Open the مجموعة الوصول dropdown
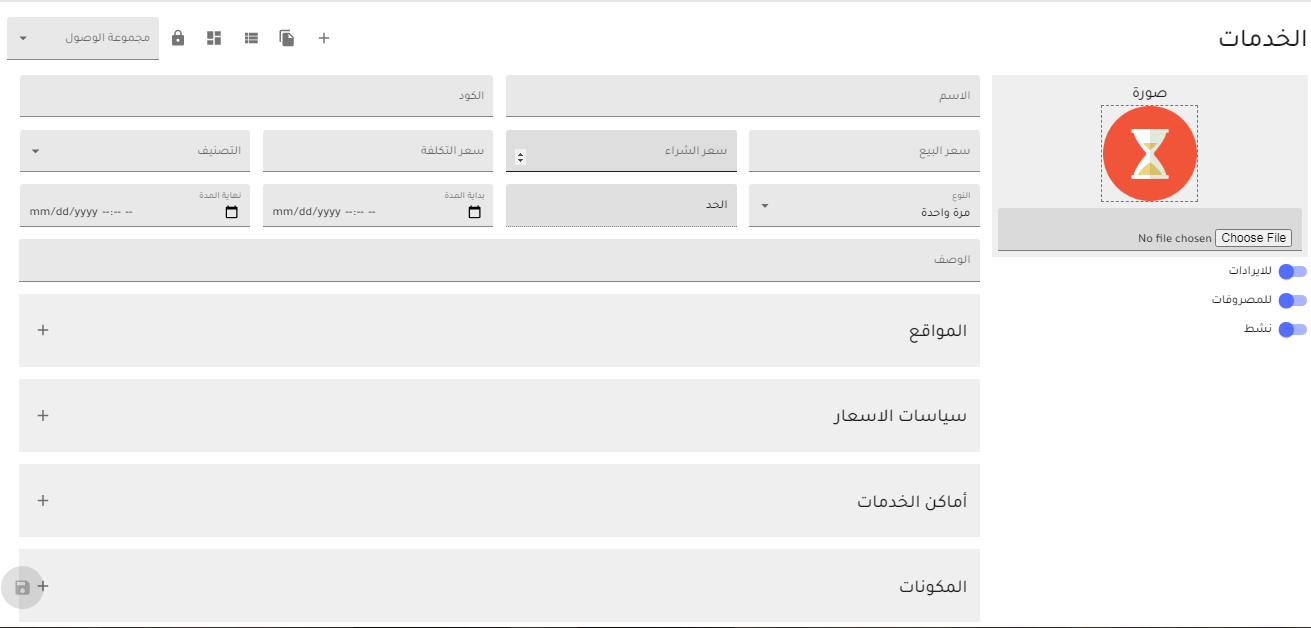Image resolution: width=1311 pixels, height=628 pixels. coord(22,38)
